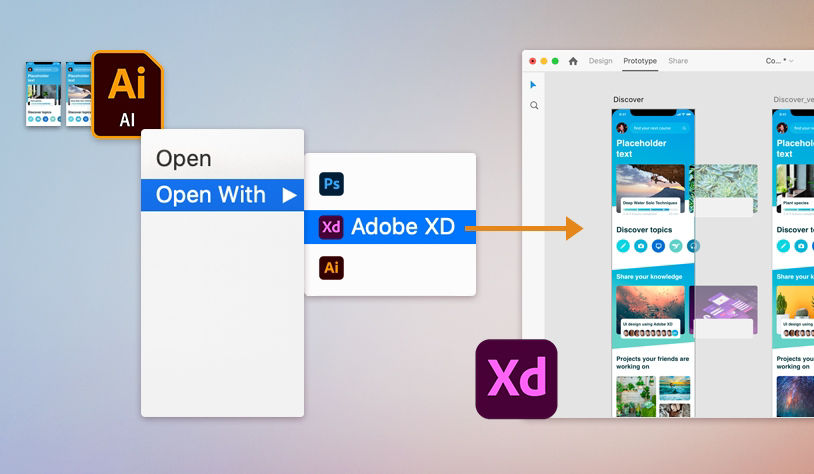Click the plants project thumbnail
The height and width of the screenshot is (474, 814).
636,397
